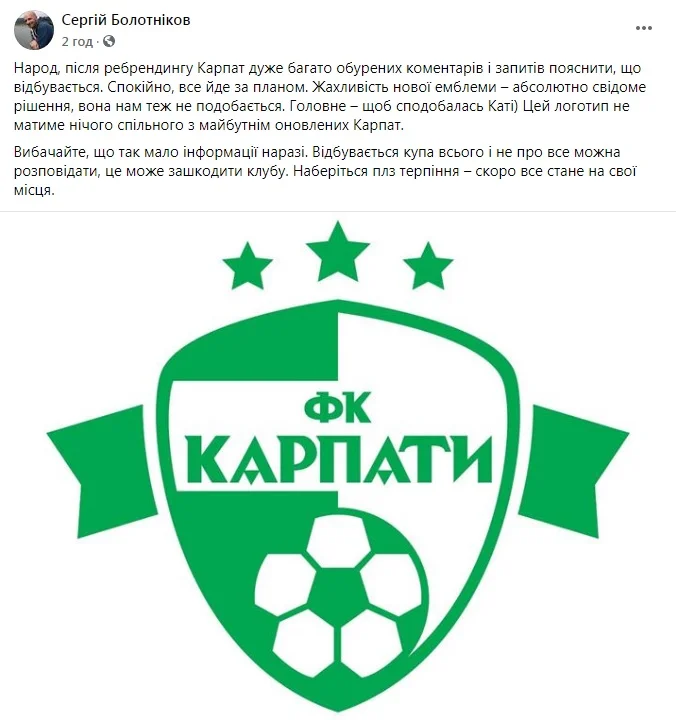Click the globe public-audience icon
The height and width of the screenshot is (720, 676).
click(109, 42)
